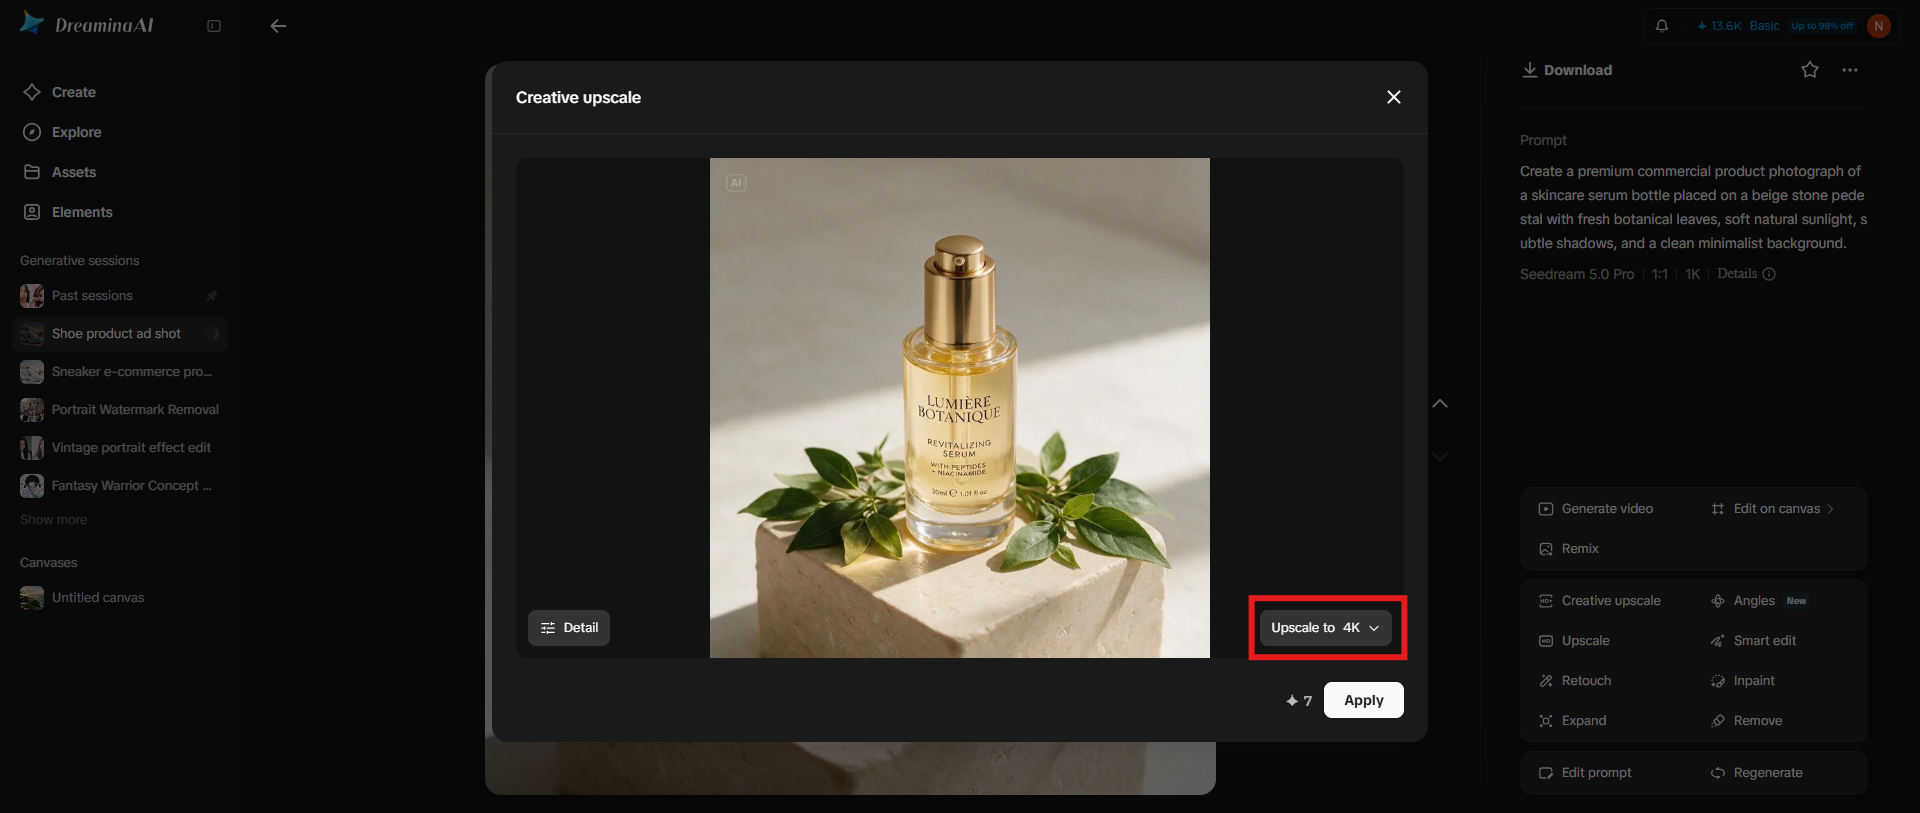The height and width of the screenshot is (813, 1920).
Task: Select the Upscale tool
Action: click(x=1575, y=641)
